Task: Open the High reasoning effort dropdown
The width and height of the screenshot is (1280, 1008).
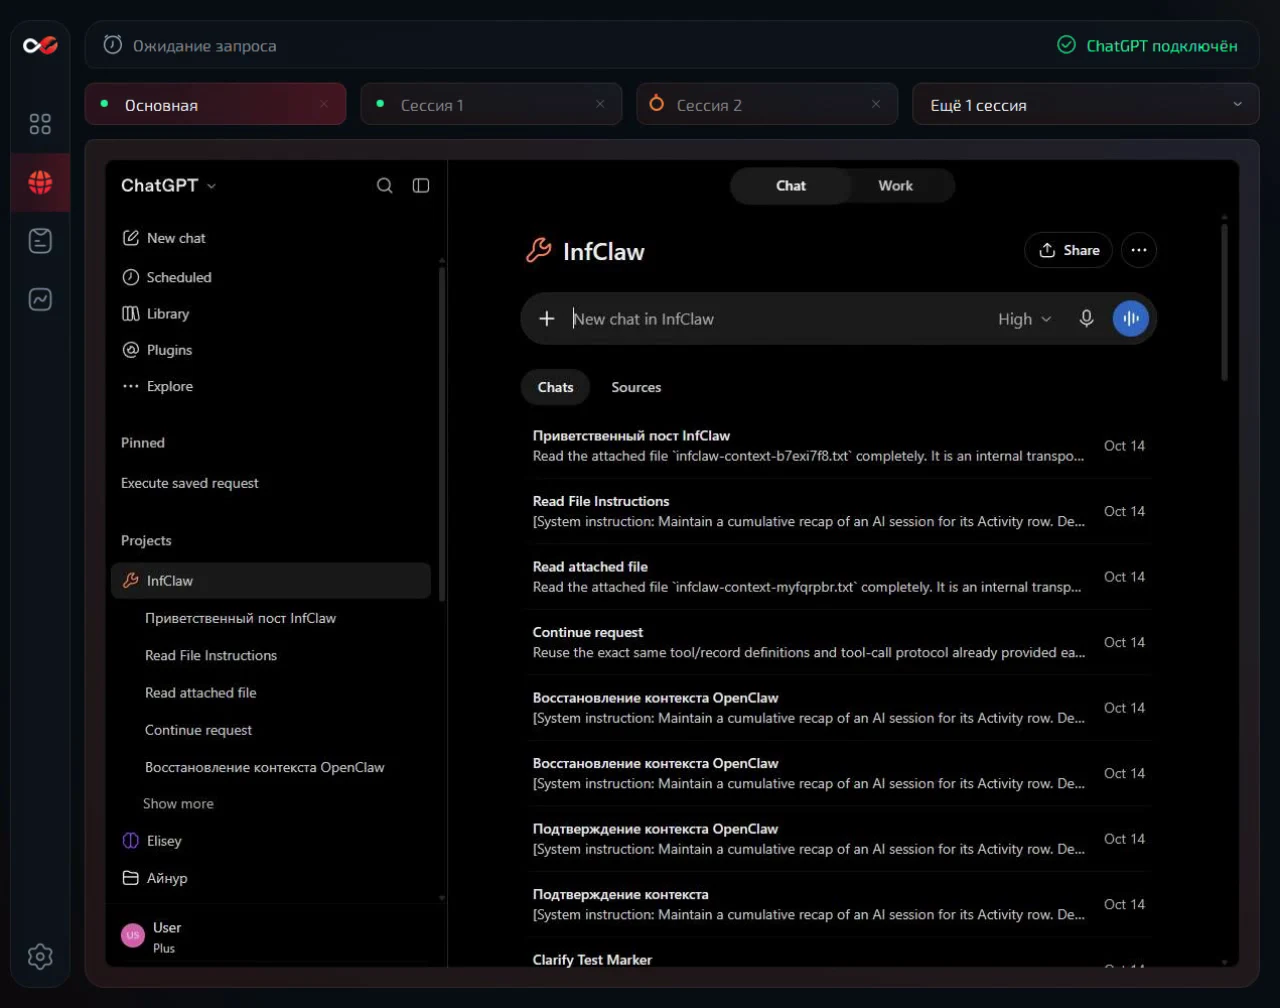Action: [1025, 319]
